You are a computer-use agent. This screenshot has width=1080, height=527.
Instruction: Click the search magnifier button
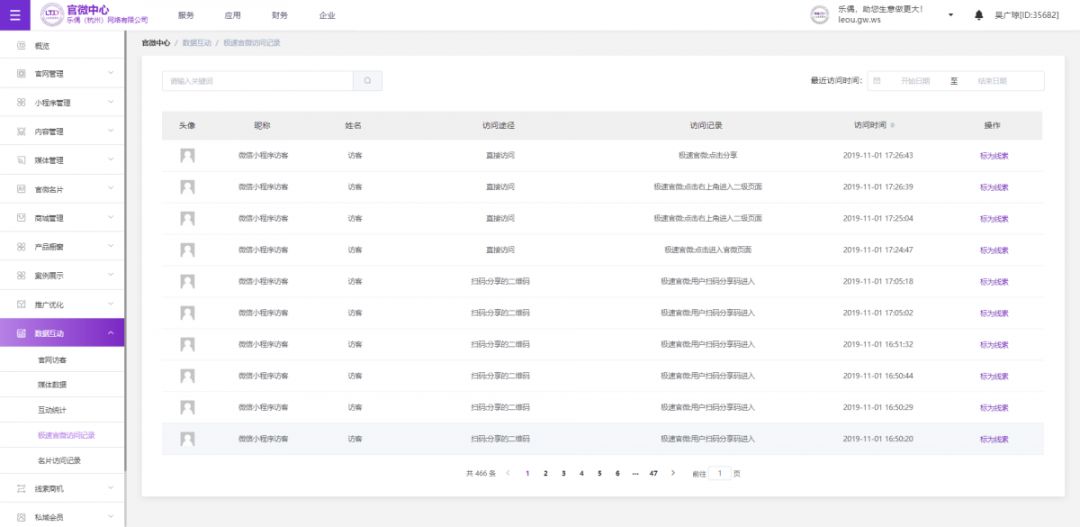(x=368, y=81)
